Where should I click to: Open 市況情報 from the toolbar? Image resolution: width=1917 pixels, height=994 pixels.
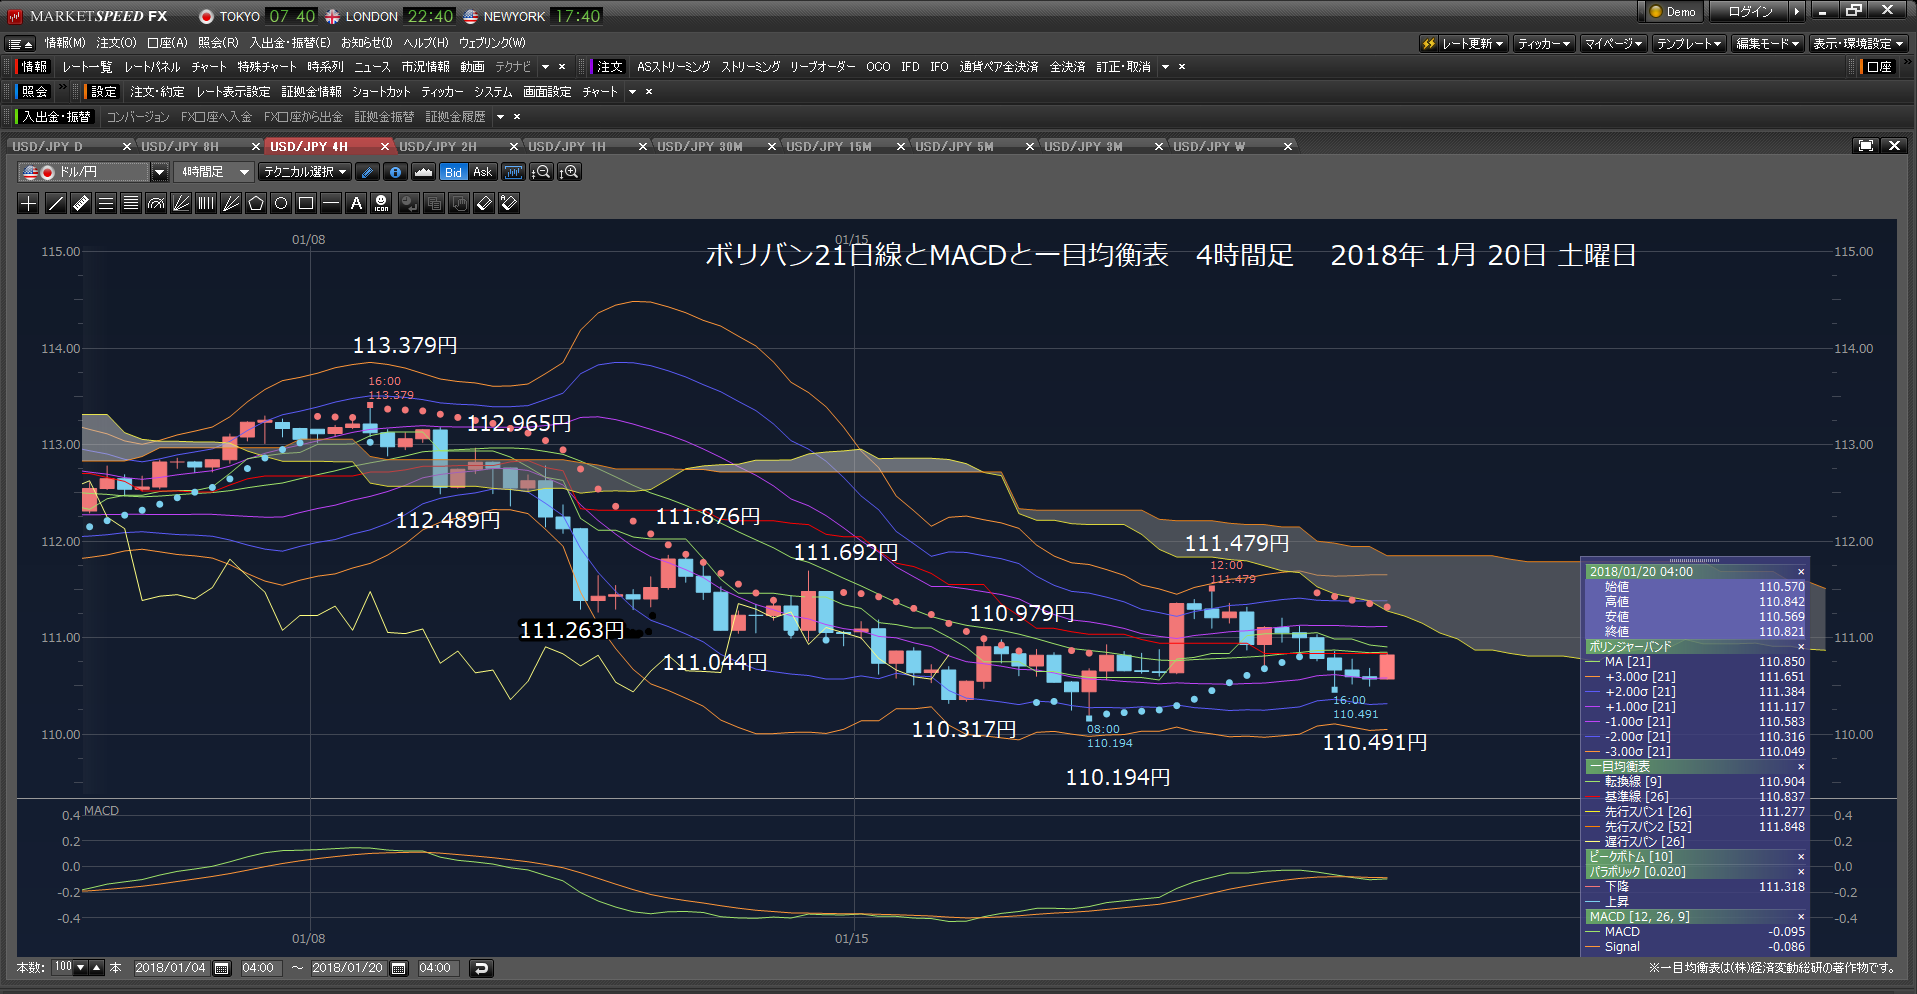(x=425, y=67)
